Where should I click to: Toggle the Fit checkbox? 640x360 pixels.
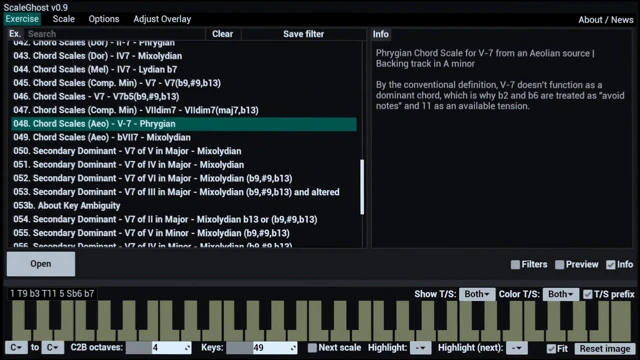551,349
